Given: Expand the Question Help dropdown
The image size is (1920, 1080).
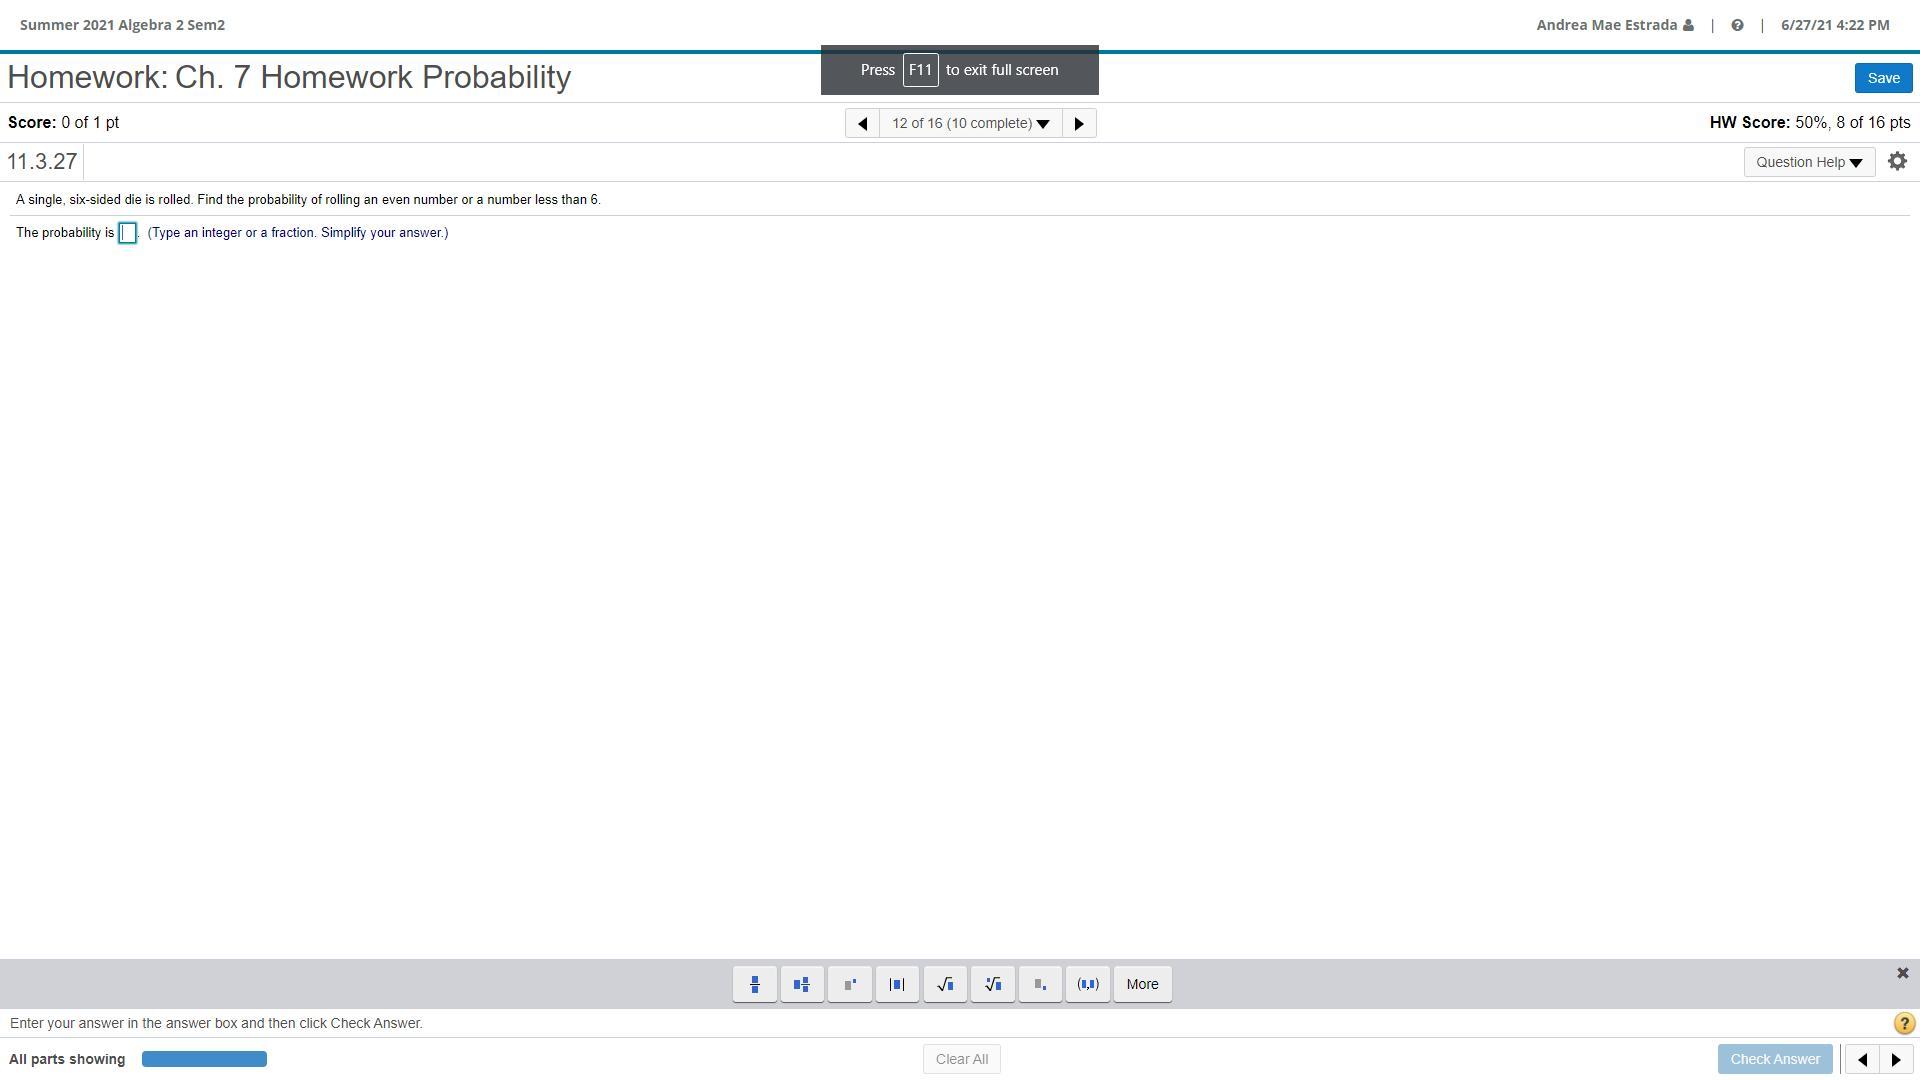Looking at the screenshot, I should (x=1809, y=162).
